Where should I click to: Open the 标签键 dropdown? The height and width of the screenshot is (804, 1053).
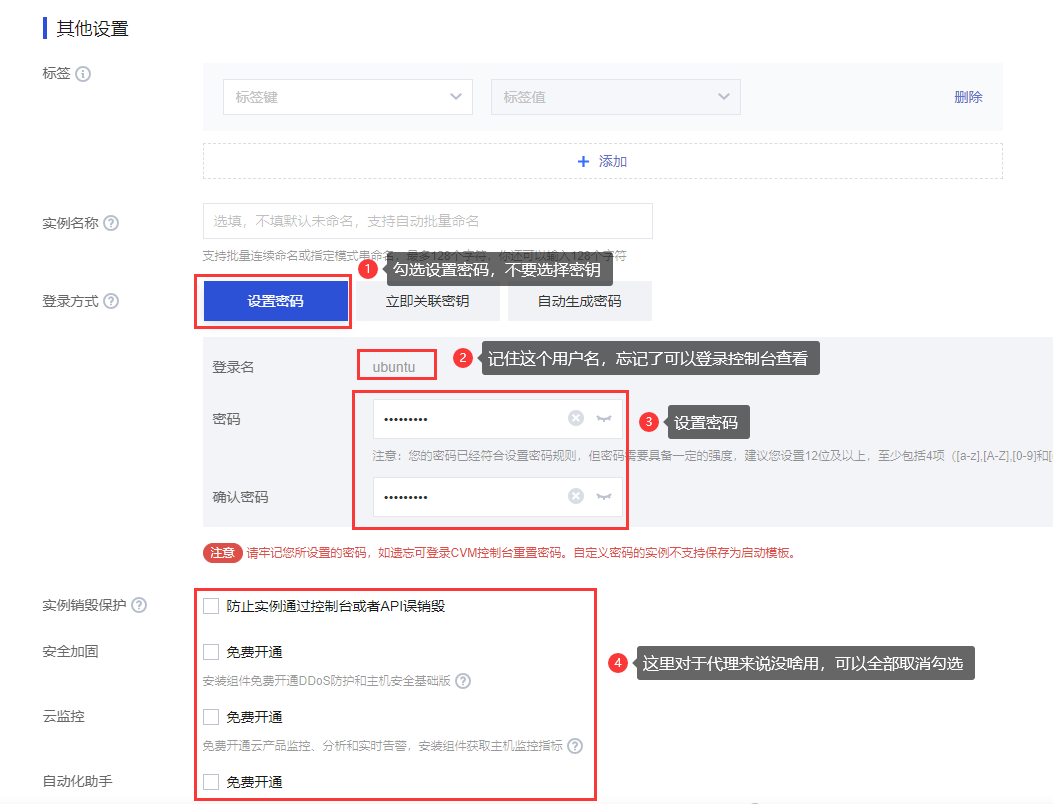(347, 97)
